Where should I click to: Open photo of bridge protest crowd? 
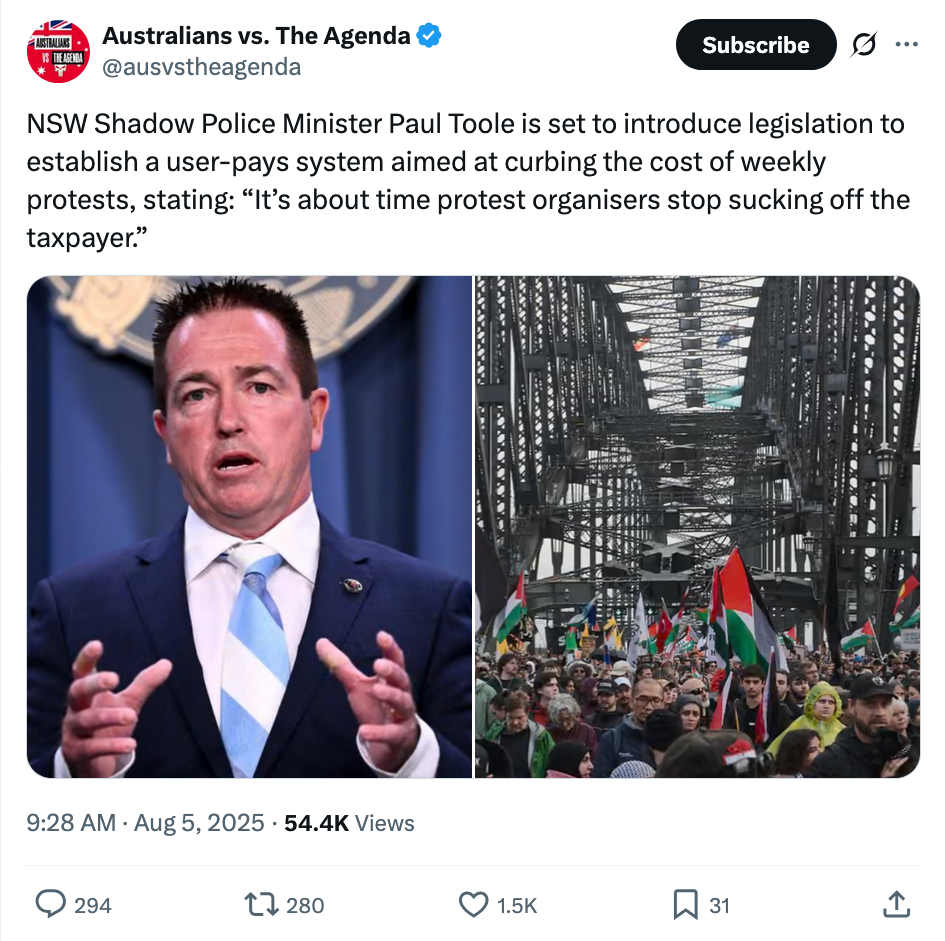tap(697, 527)
